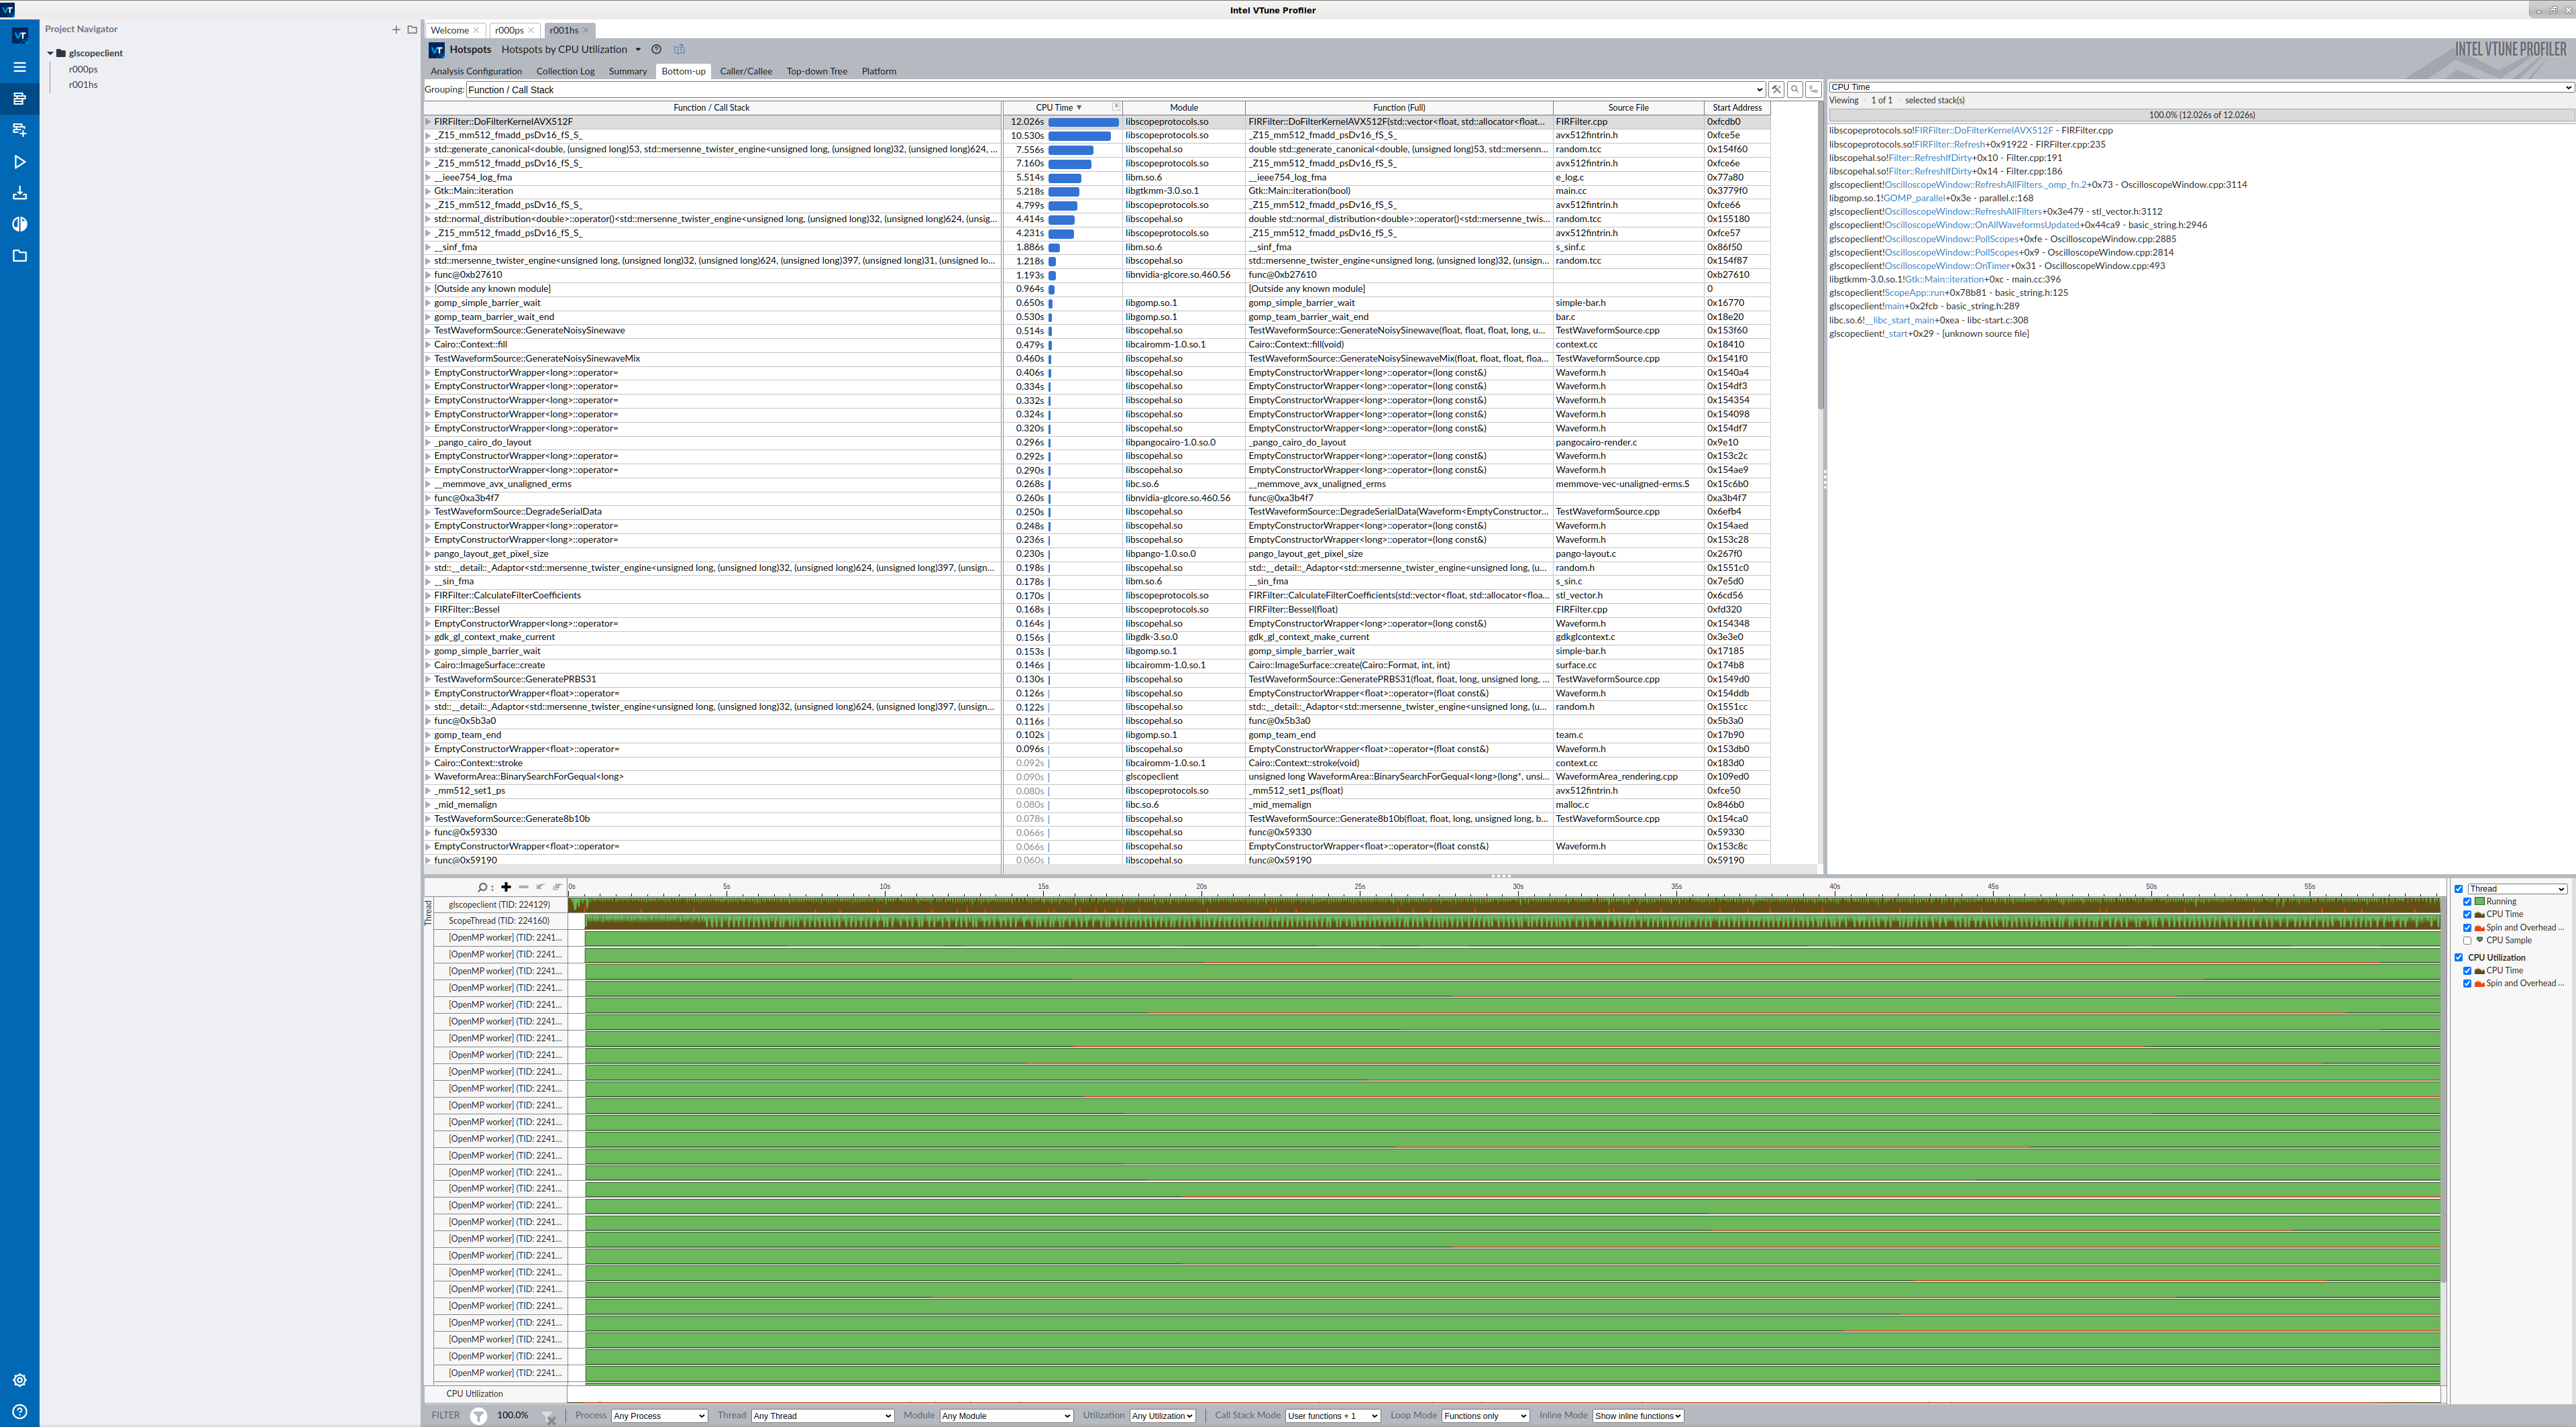Click the timeline undo zoom arrow icon
The image size is (2576, 1427).
point(540,887)
